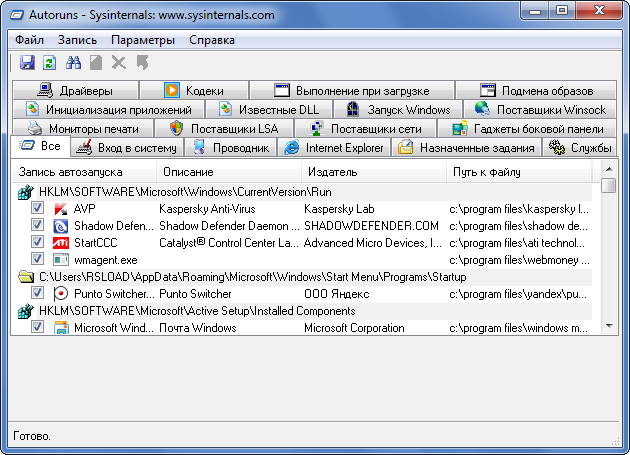Click the Find binoculars icon
The height and width of the screenshot is (455, 630).
pyautogui.click(x=74, y=63)
